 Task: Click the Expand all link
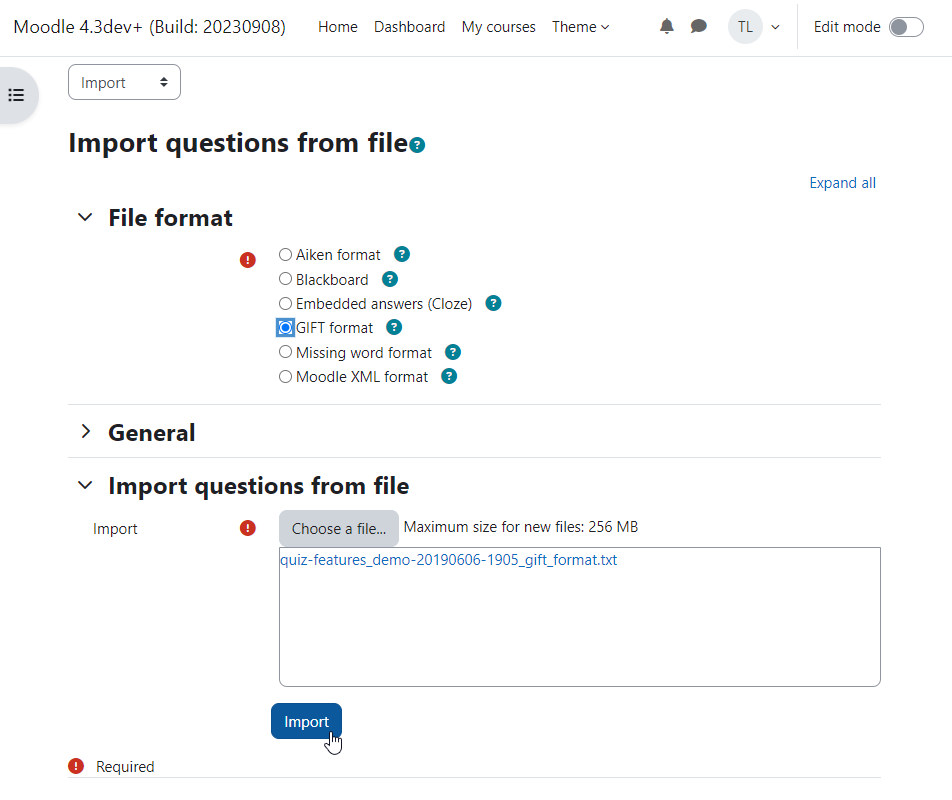[842, 183]
